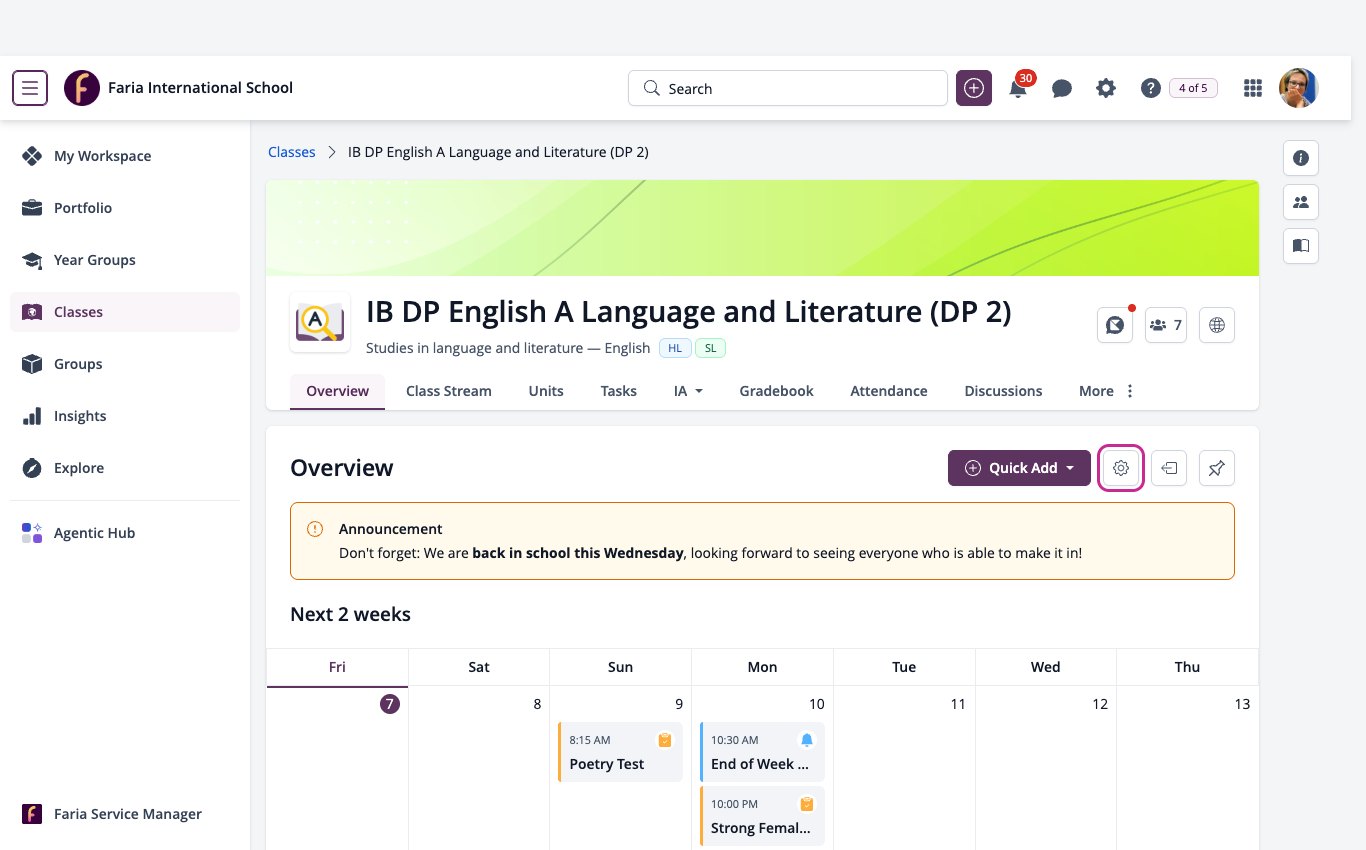1366x850 pixels.
Task: Expand the IA tab dropdown
Action: click(688, 391)
